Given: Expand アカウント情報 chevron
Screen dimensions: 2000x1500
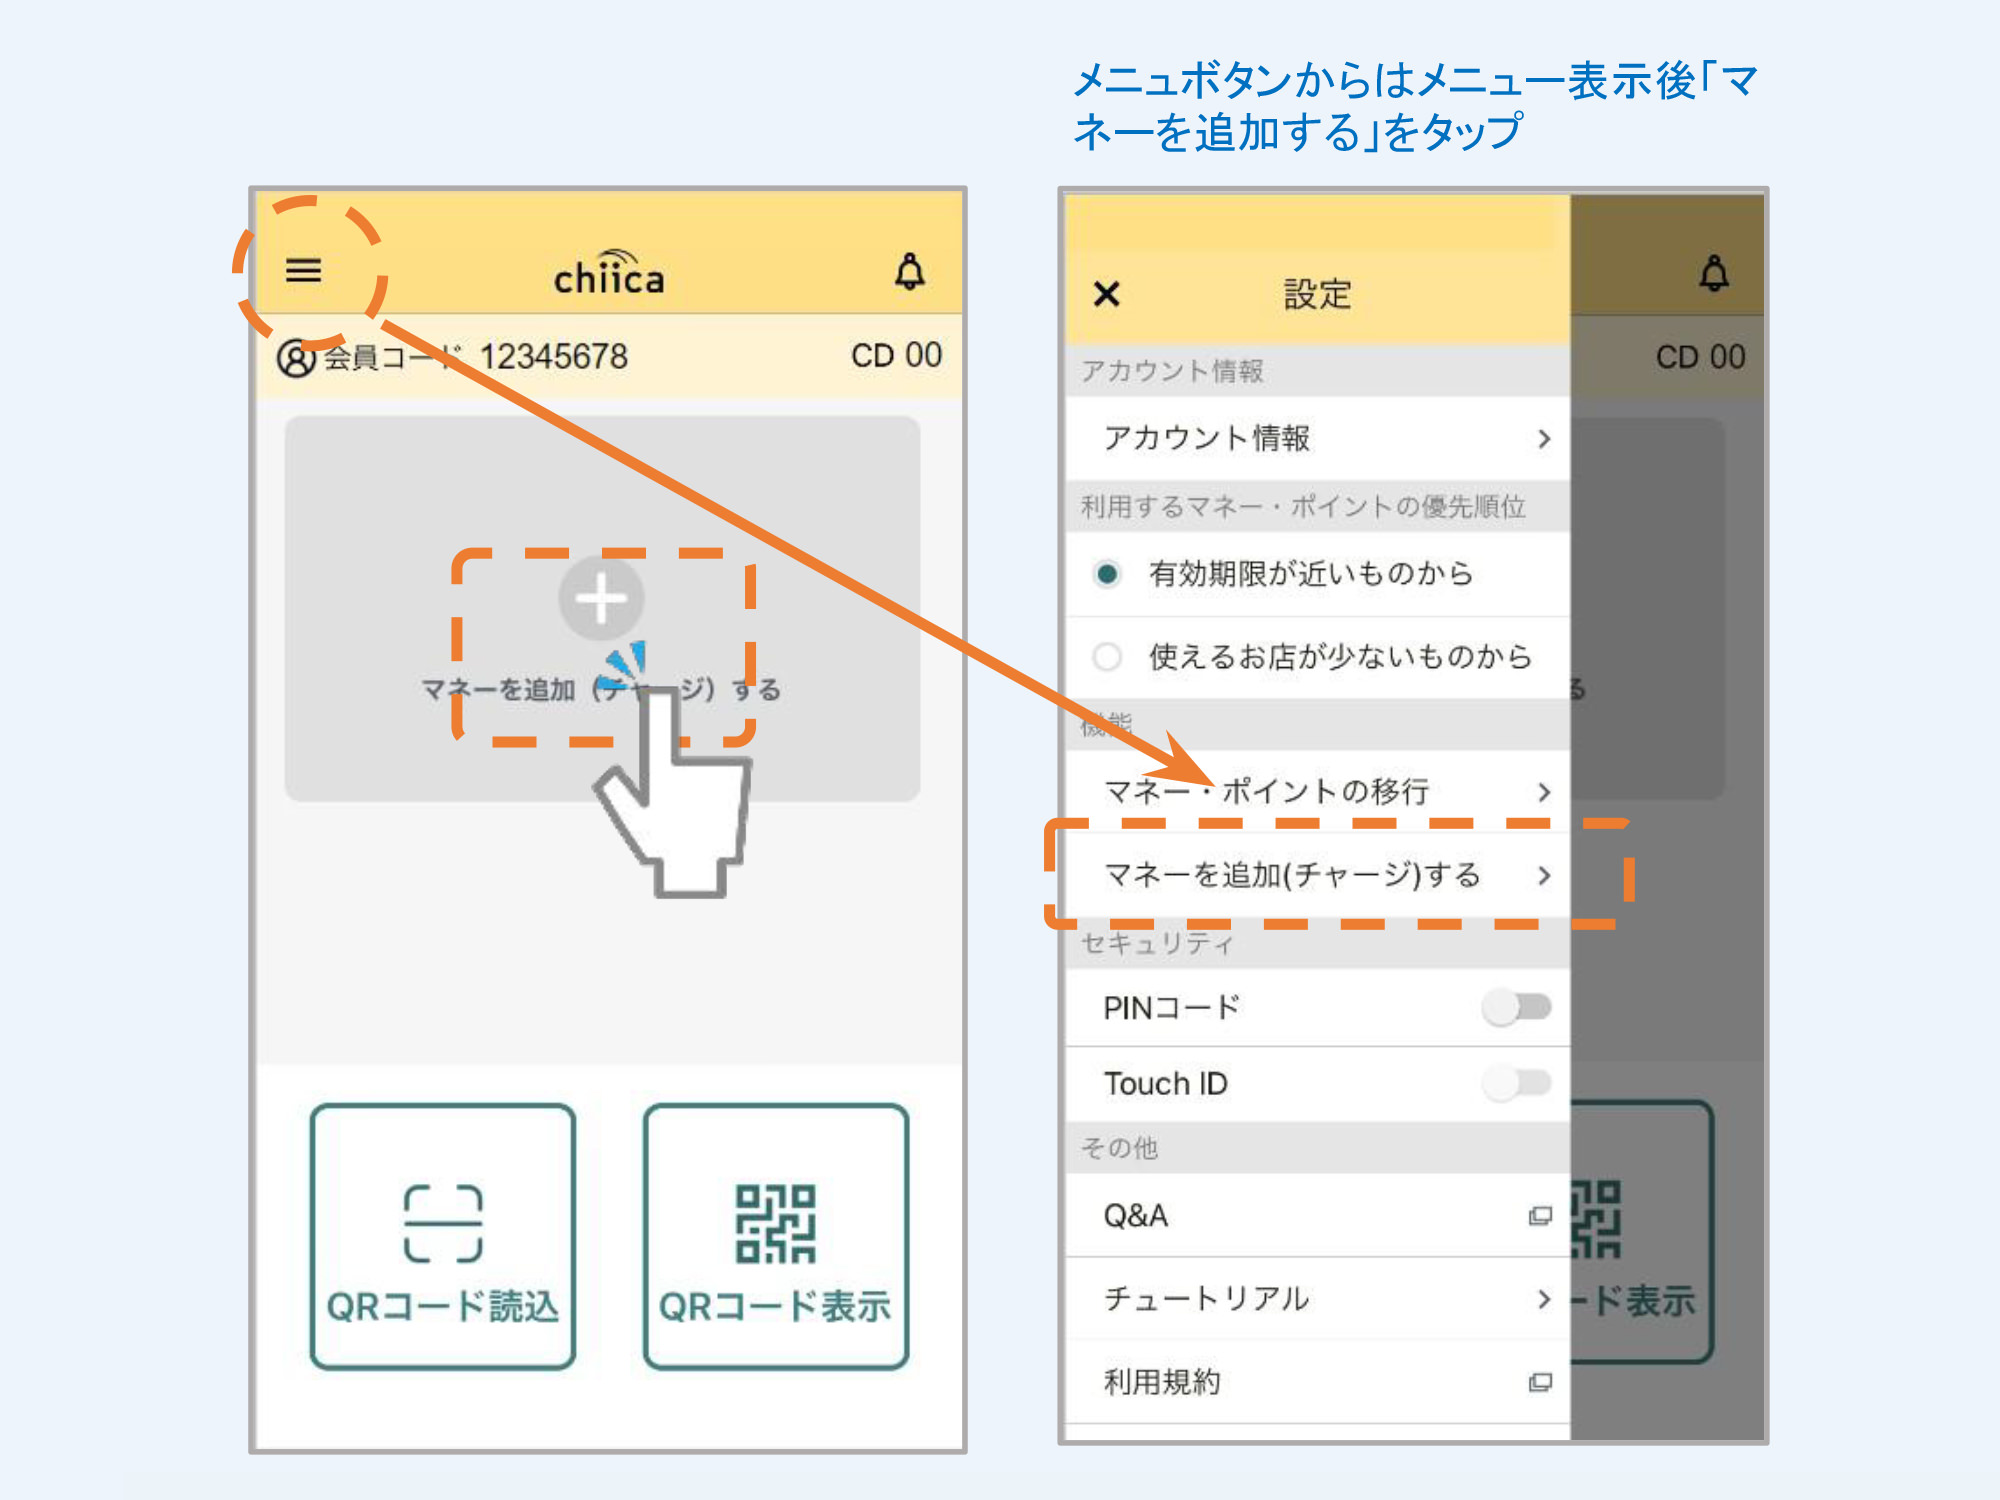Looking at the screenshot, I should tap(1544, 439).
